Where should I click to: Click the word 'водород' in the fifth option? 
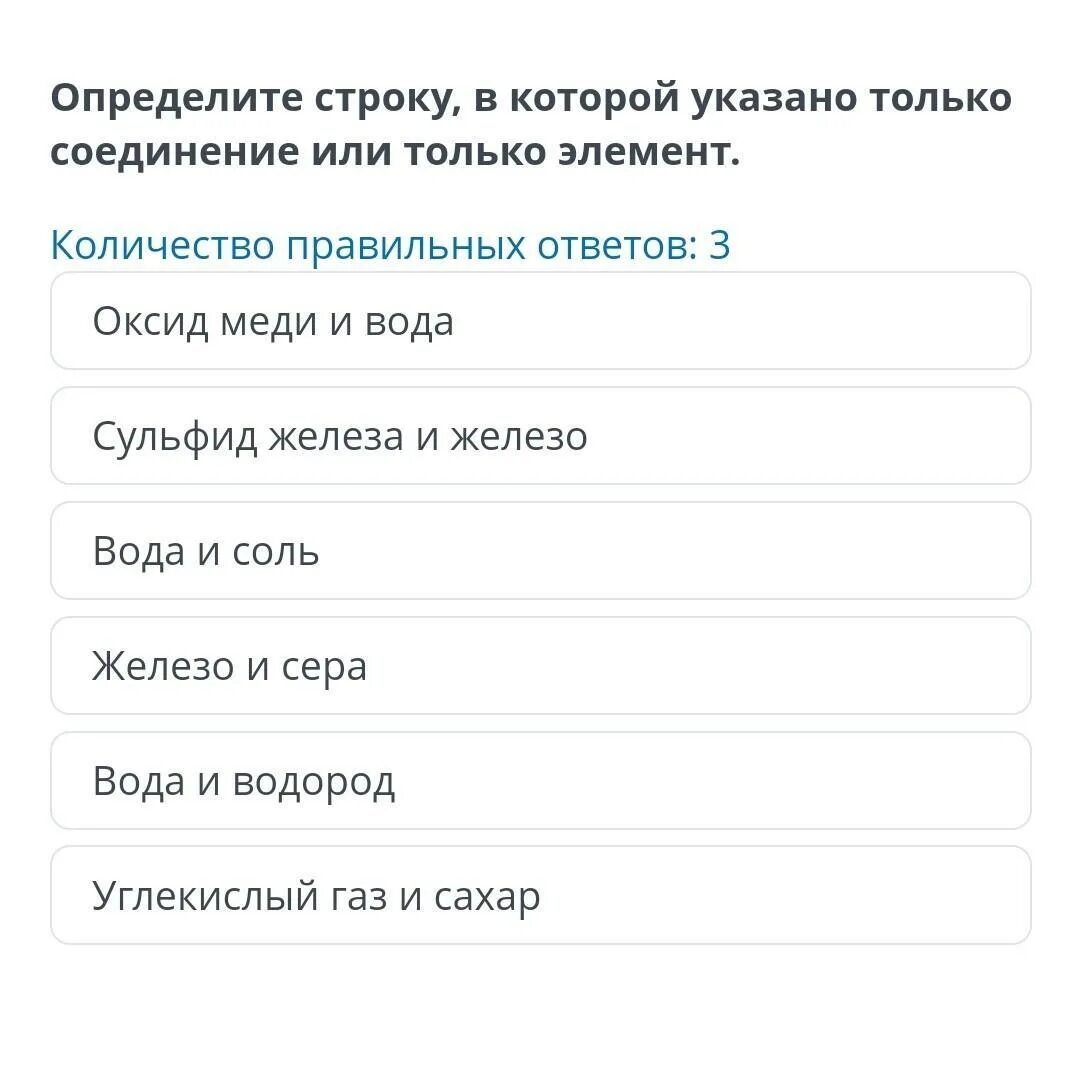[313, 784]
